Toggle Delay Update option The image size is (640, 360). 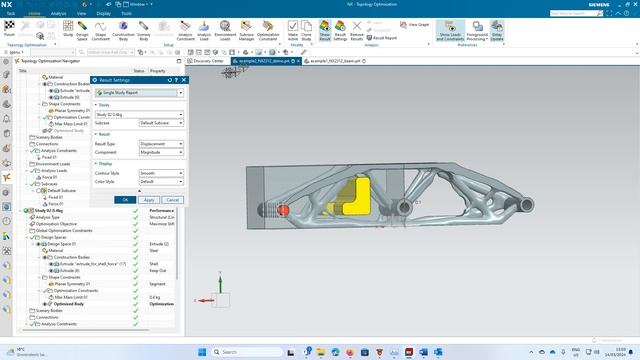[497, 31]
